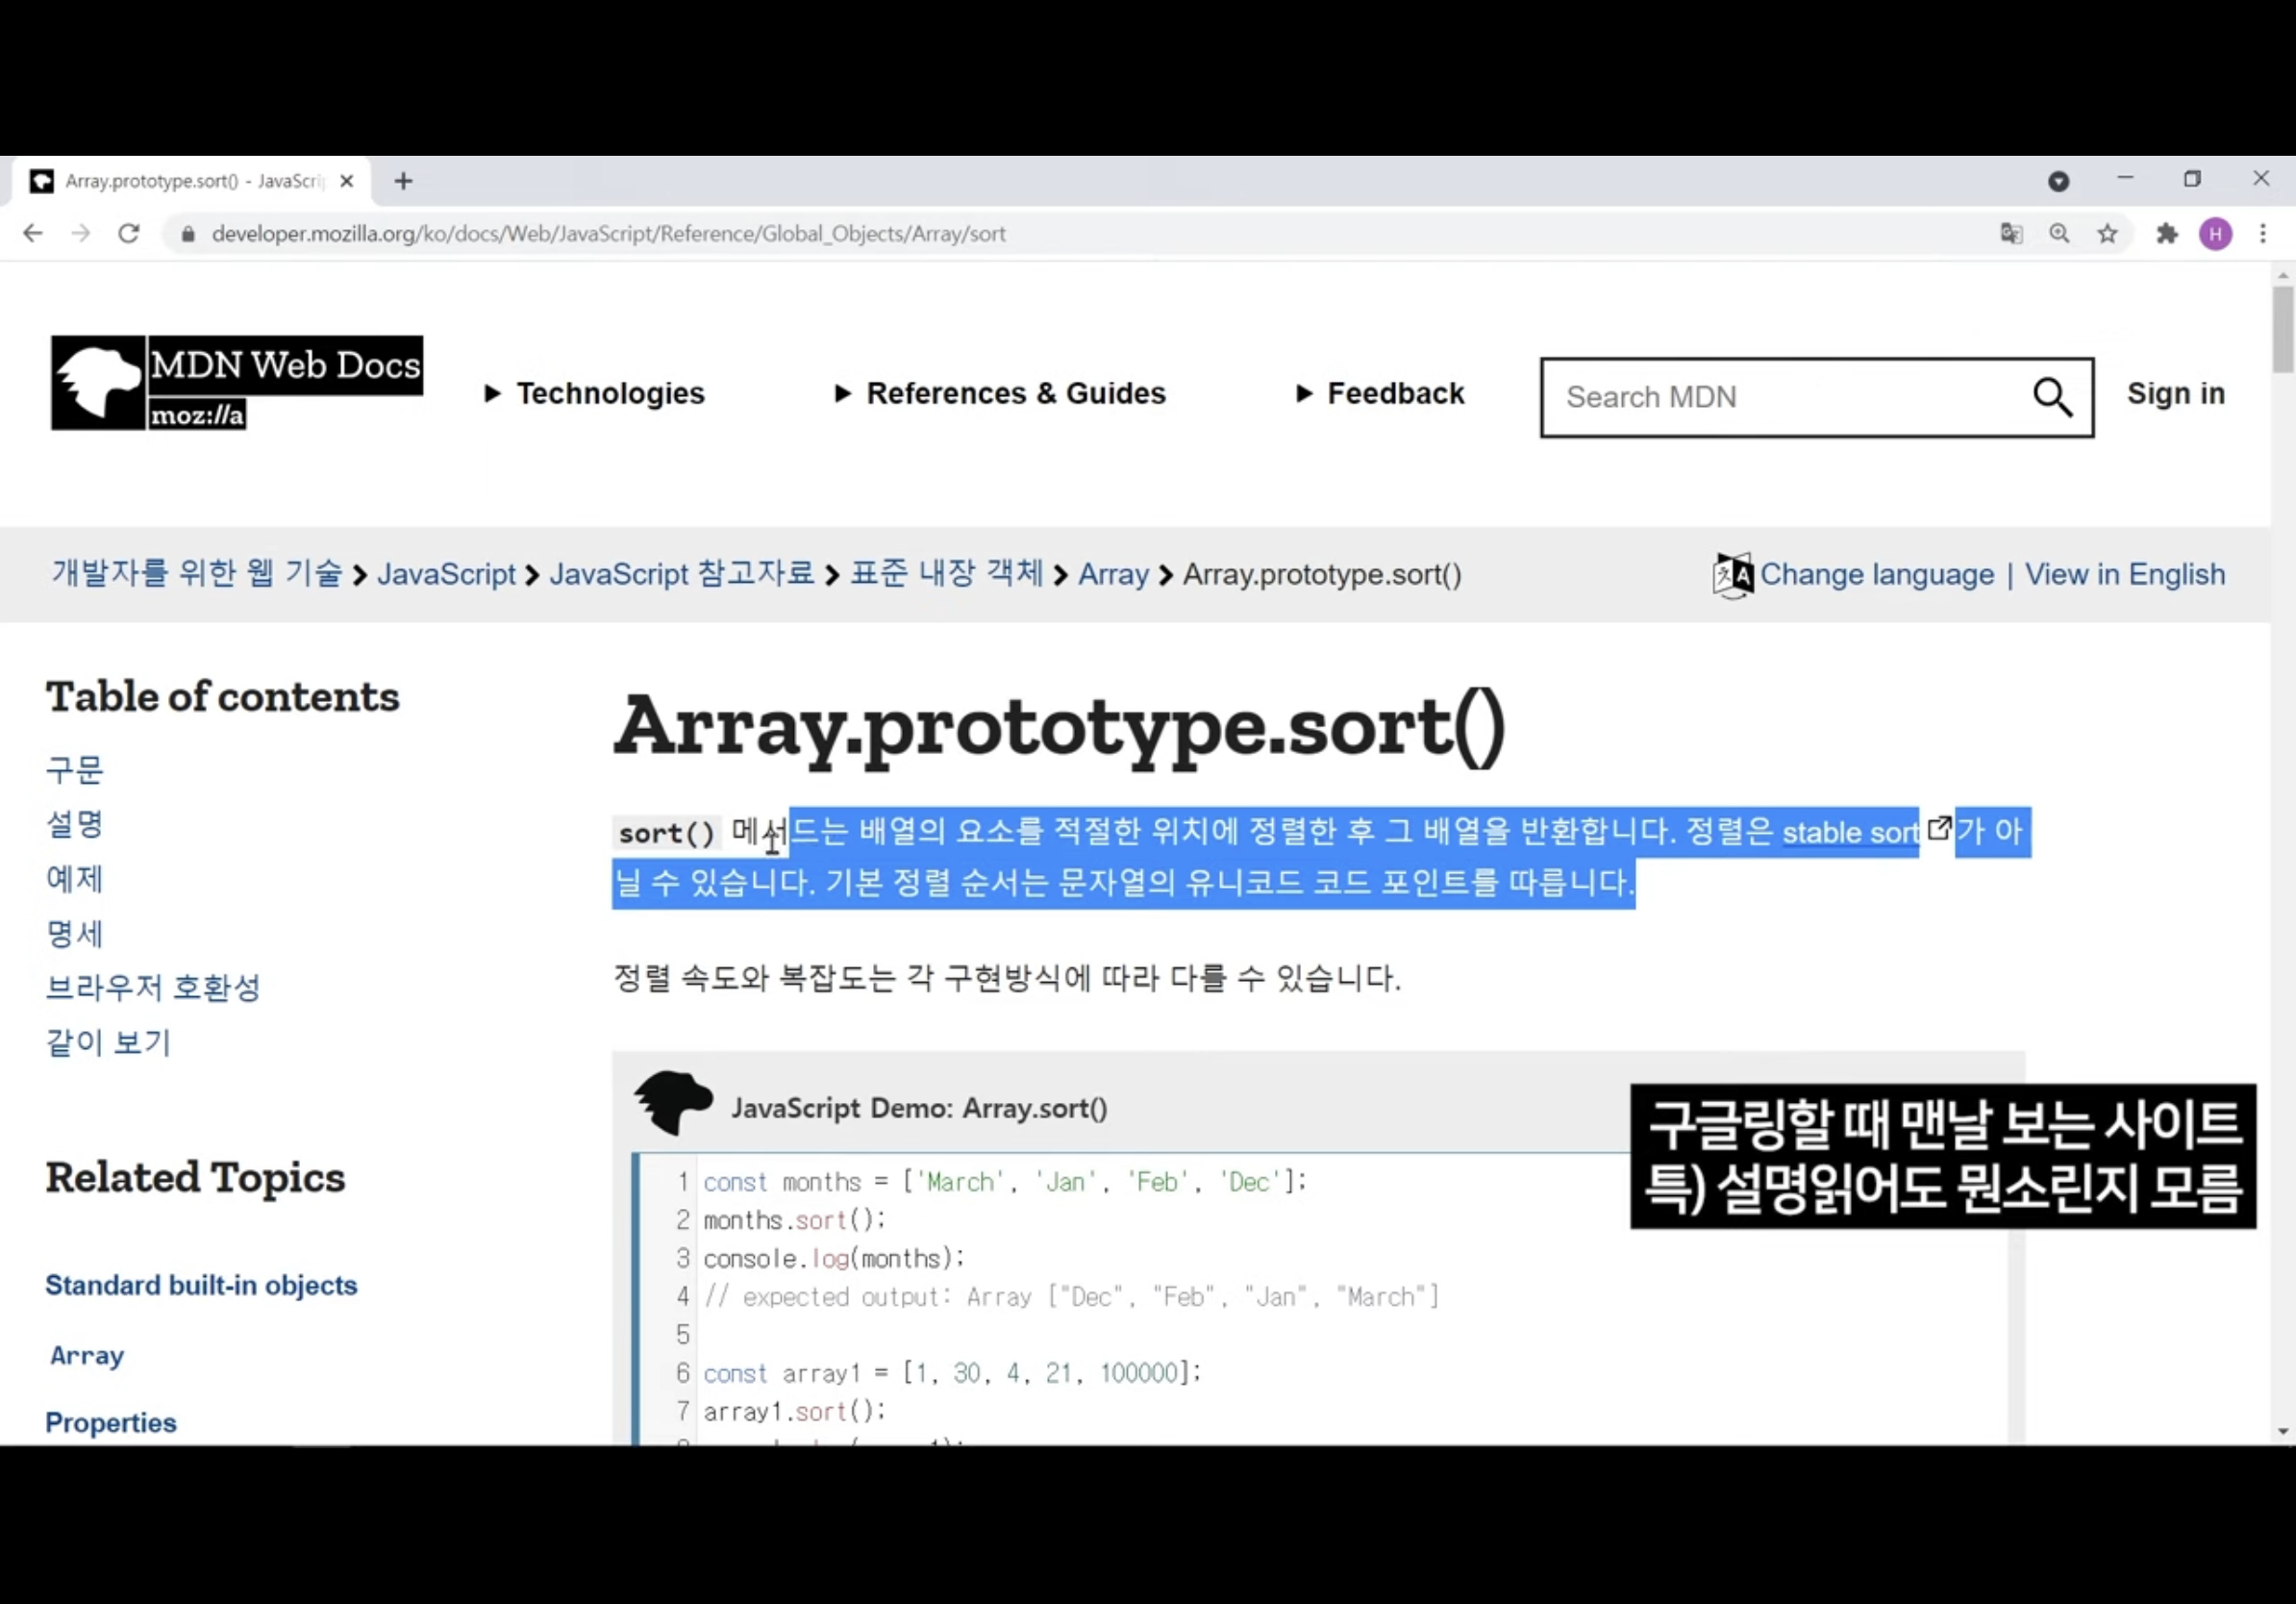Open the extensions puzzle icon
The image size is (2296, 1604).
(2166, 234)
